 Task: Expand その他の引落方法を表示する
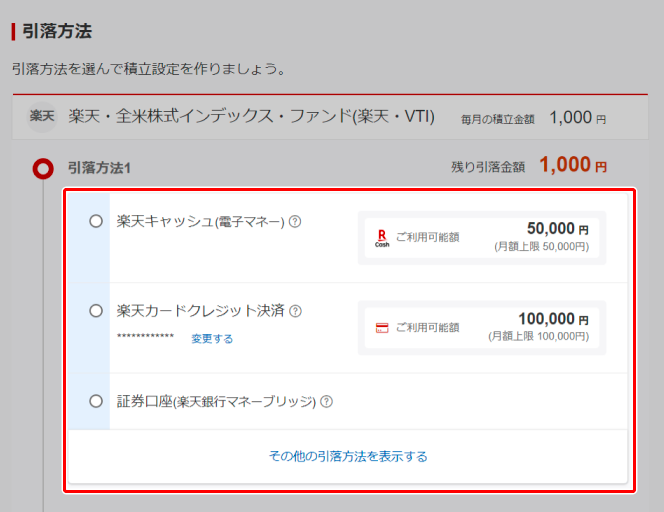pos(348,456)
